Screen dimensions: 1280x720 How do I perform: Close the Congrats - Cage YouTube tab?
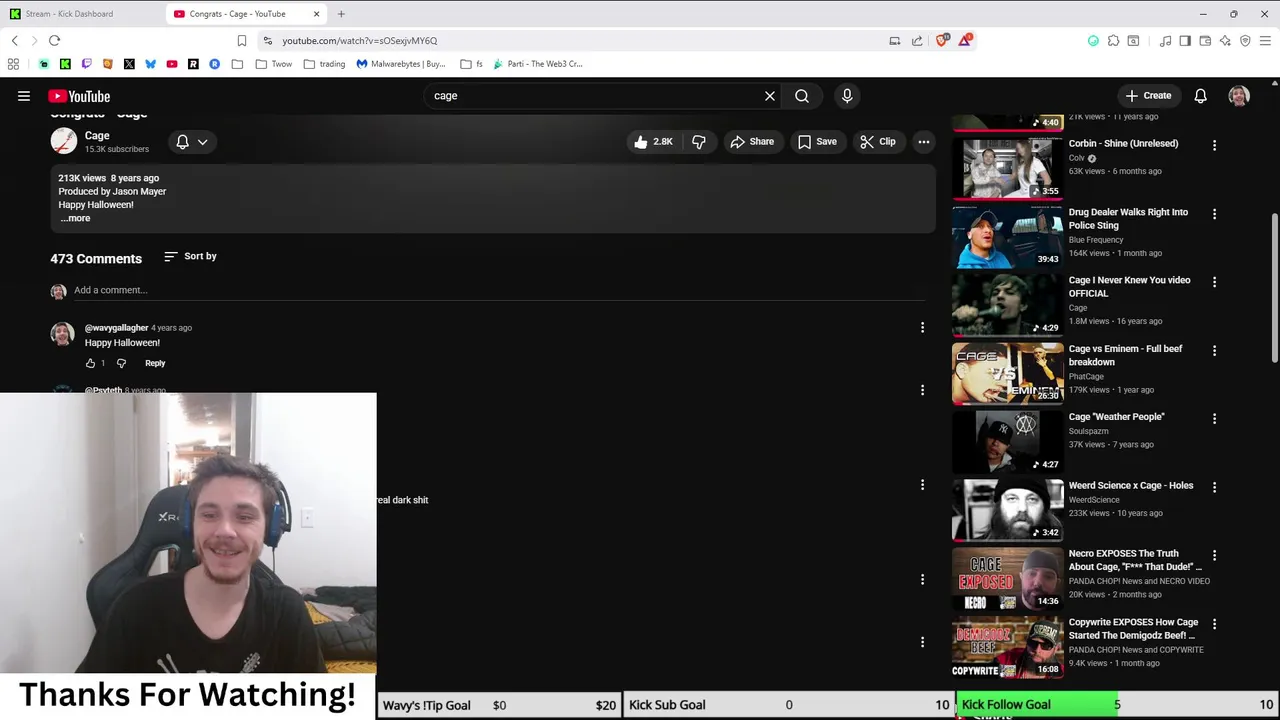(x=317, y=14)
